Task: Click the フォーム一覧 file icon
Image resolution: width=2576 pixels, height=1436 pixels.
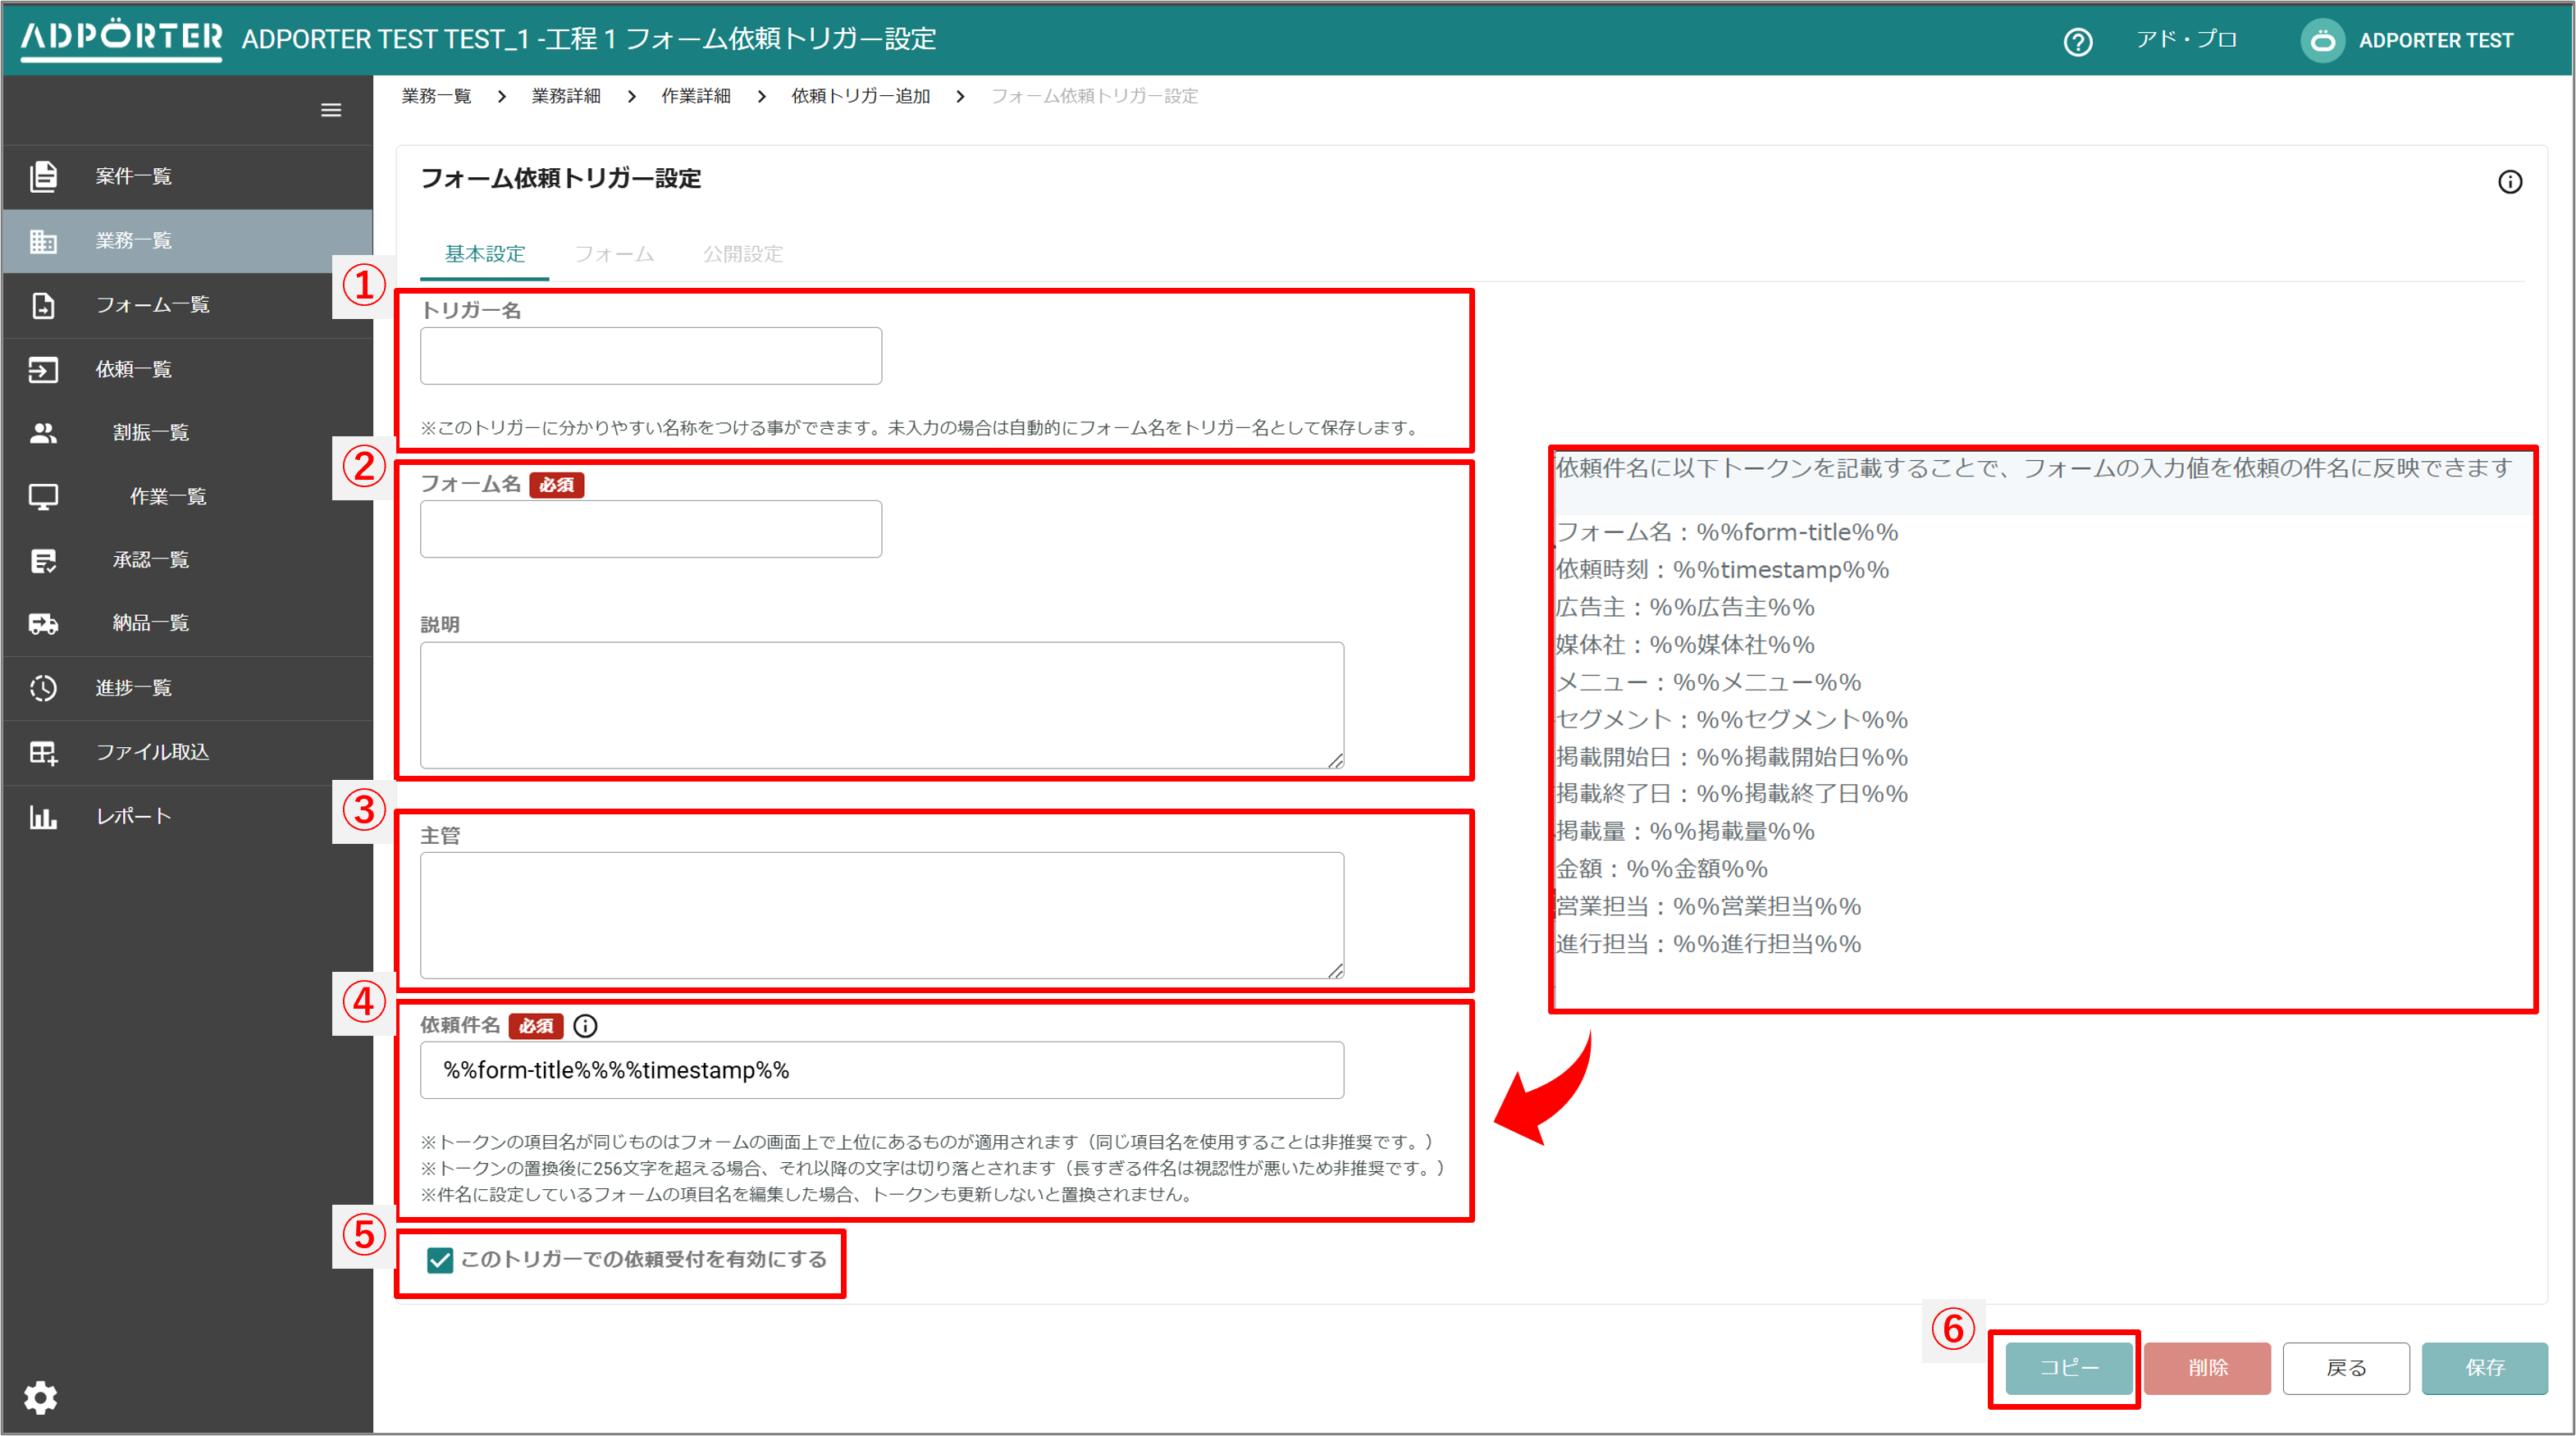Action: pos(43,305)
